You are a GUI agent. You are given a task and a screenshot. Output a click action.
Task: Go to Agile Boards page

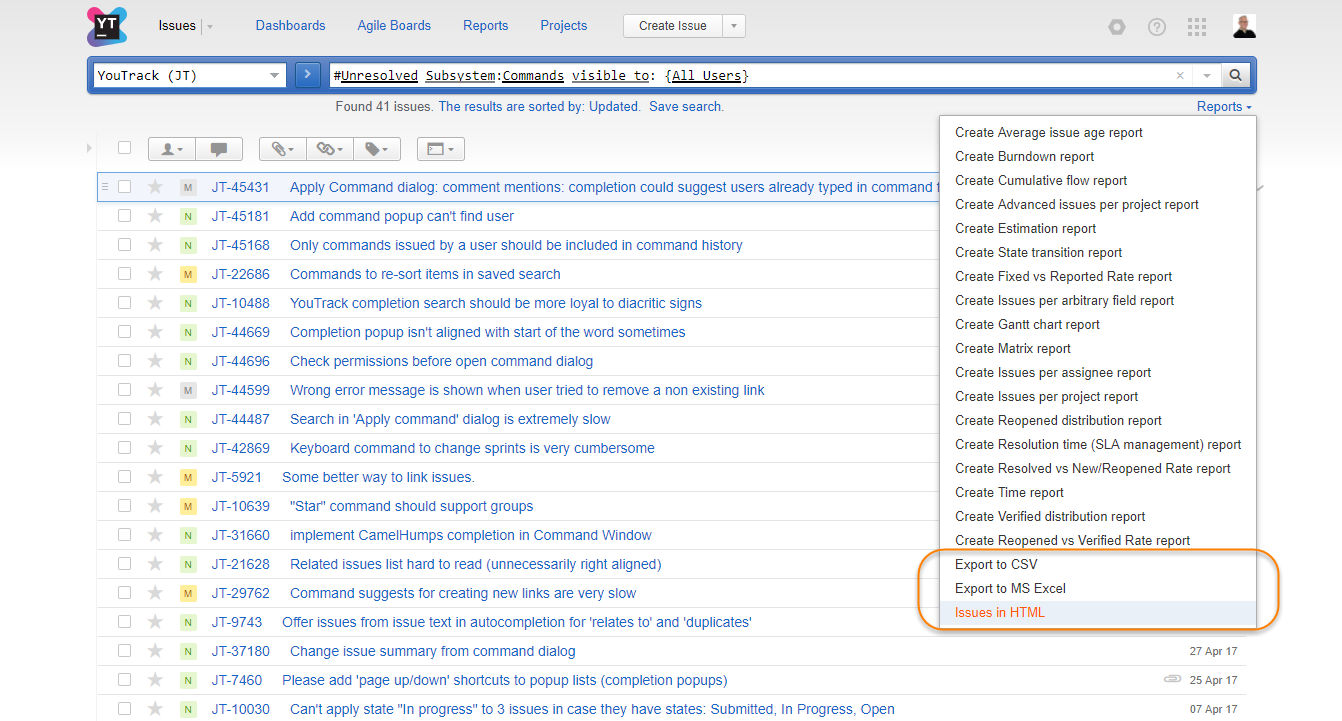click(x=394, y=26)
